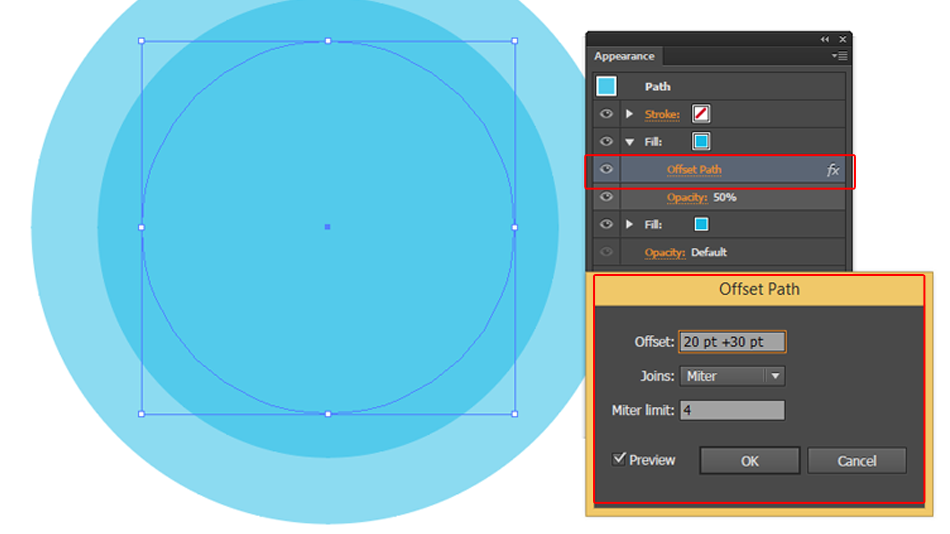This screenshot has height=534, width=950.
Task: Click the top-left bounding box handle
Action: click(141, 41)
